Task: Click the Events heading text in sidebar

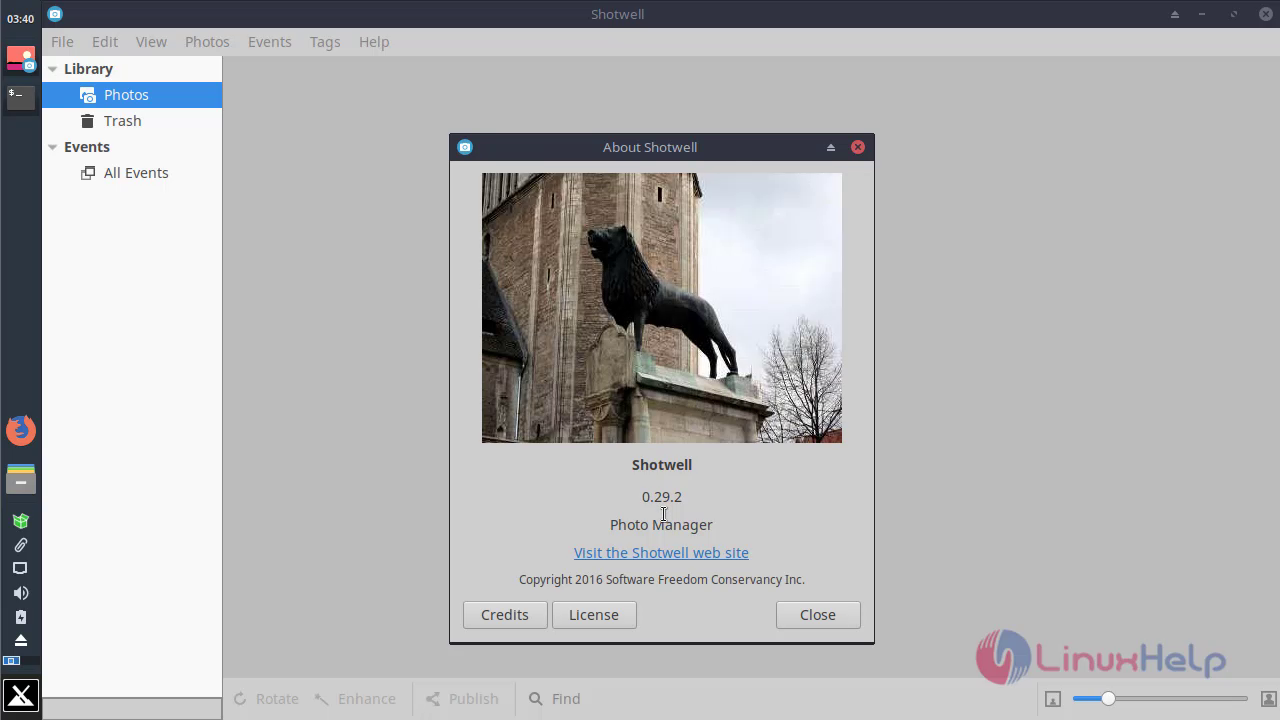Action: [x=87, y=147]
